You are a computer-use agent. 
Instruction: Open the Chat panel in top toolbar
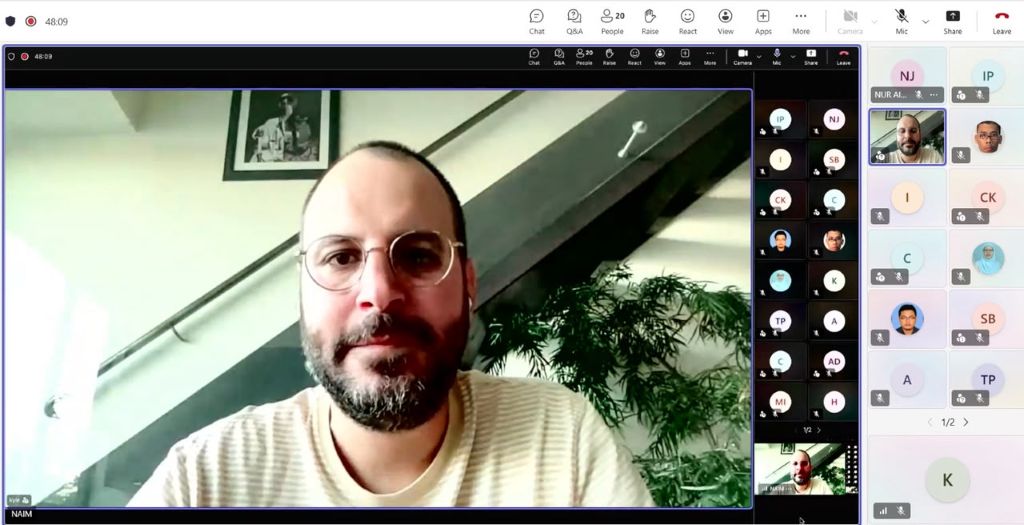click(x=537, y=21)
